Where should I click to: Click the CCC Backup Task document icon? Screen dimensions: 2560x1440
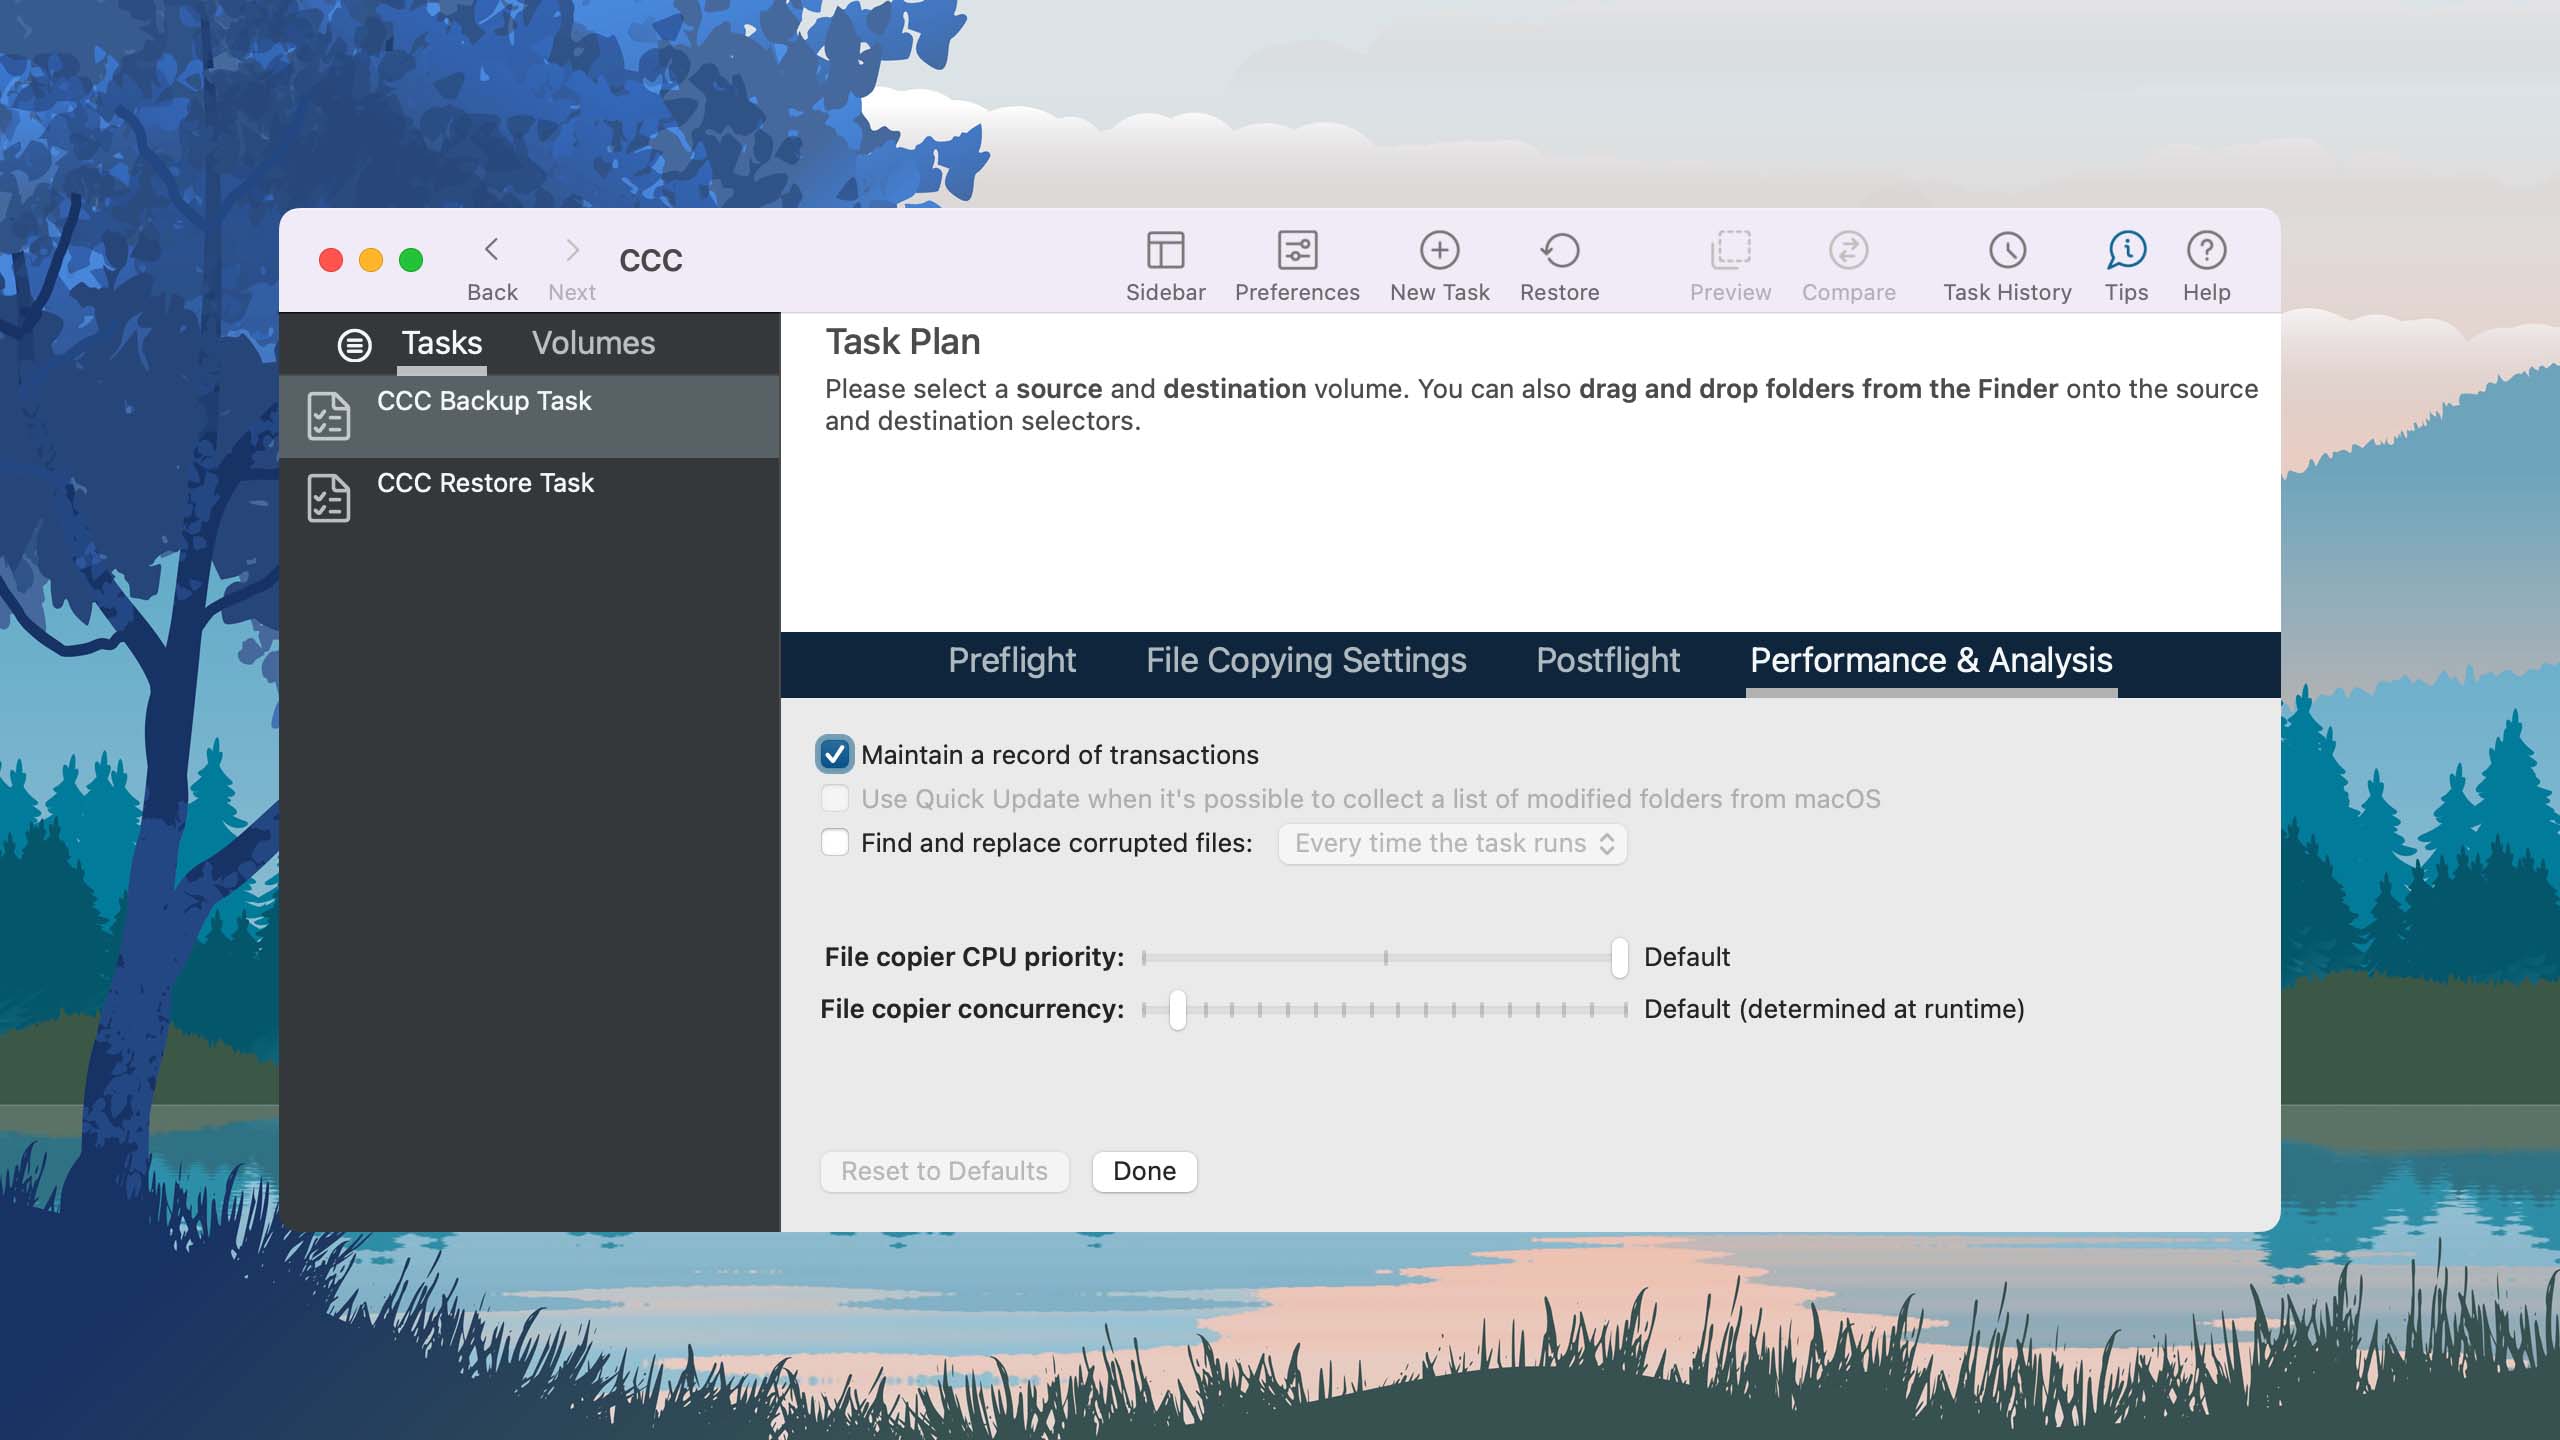[328, 416]
